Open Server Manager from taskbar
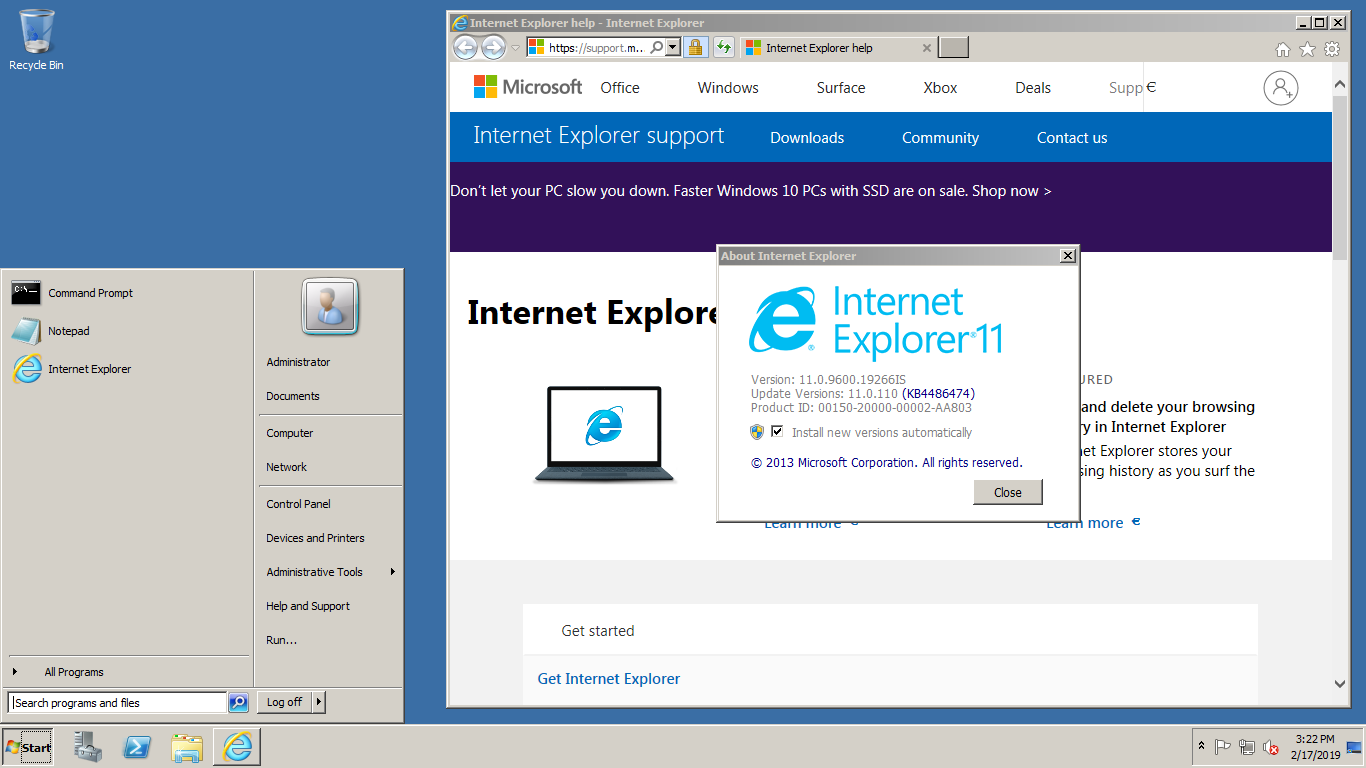Viewport: 1366px width, 768px height. pos(89,747)
